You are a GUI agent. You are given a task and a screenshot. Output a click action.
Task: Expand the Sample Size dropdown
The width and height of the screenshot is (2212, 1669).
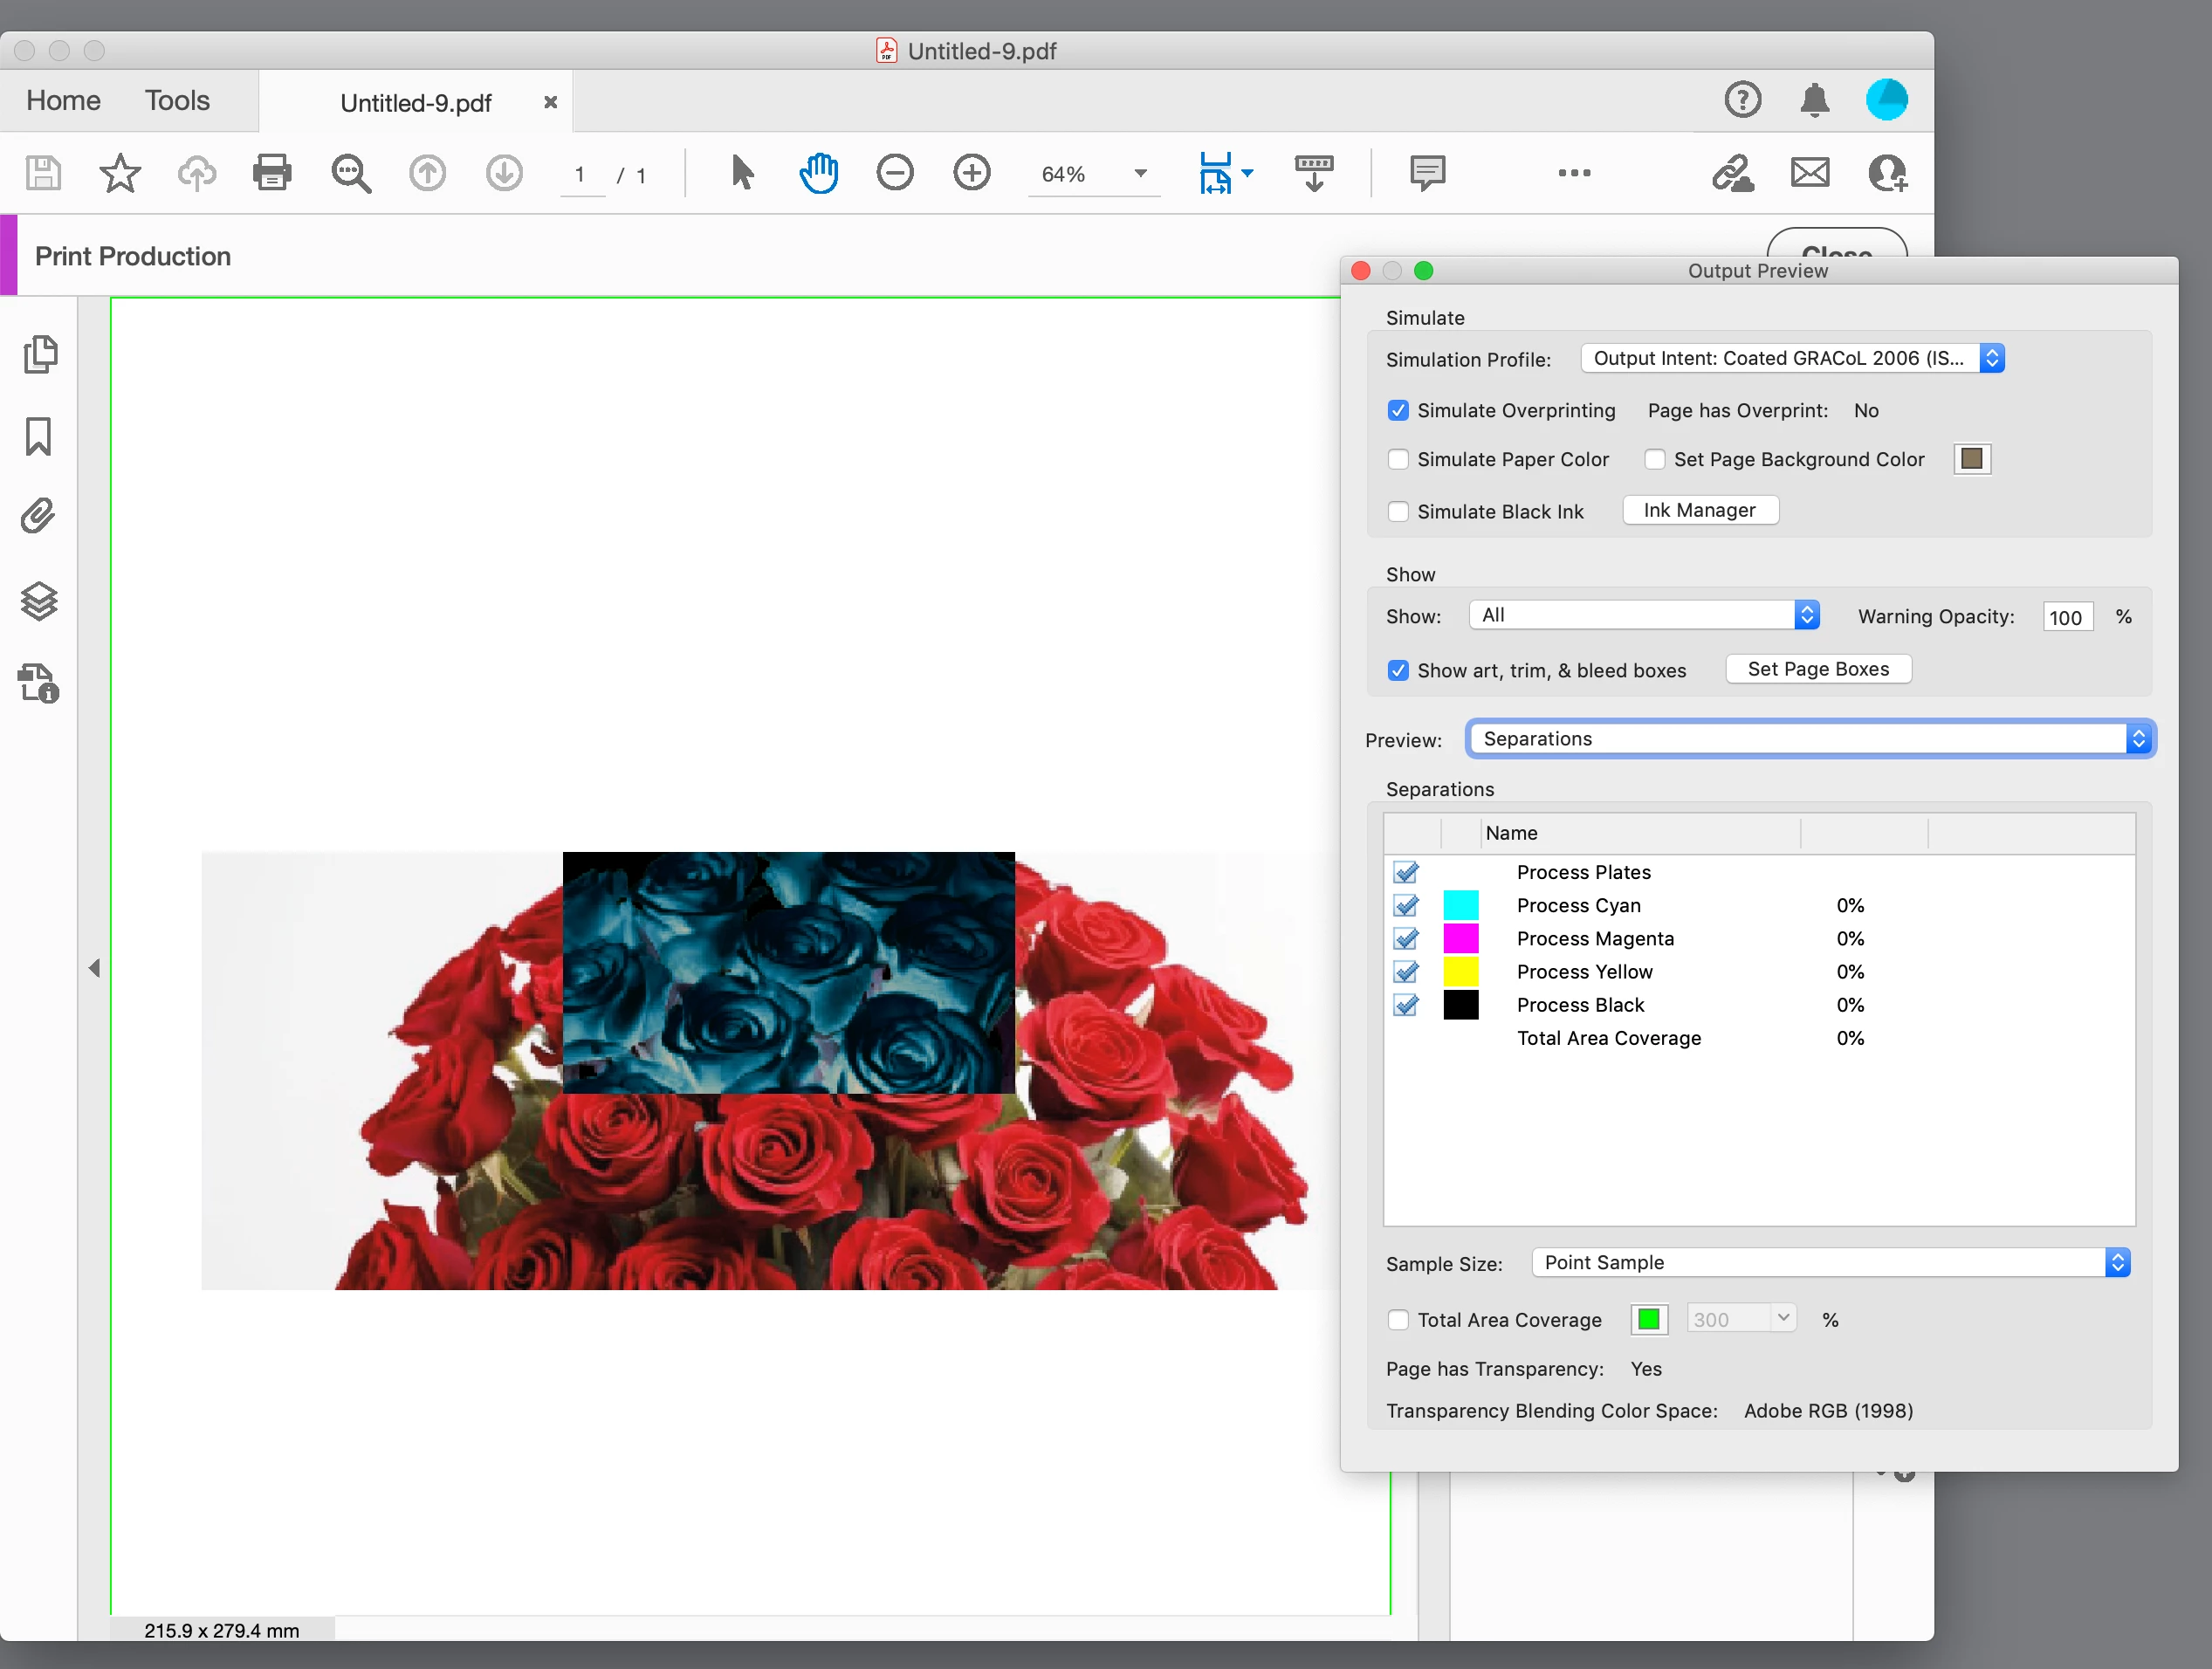(1830, 1262)
